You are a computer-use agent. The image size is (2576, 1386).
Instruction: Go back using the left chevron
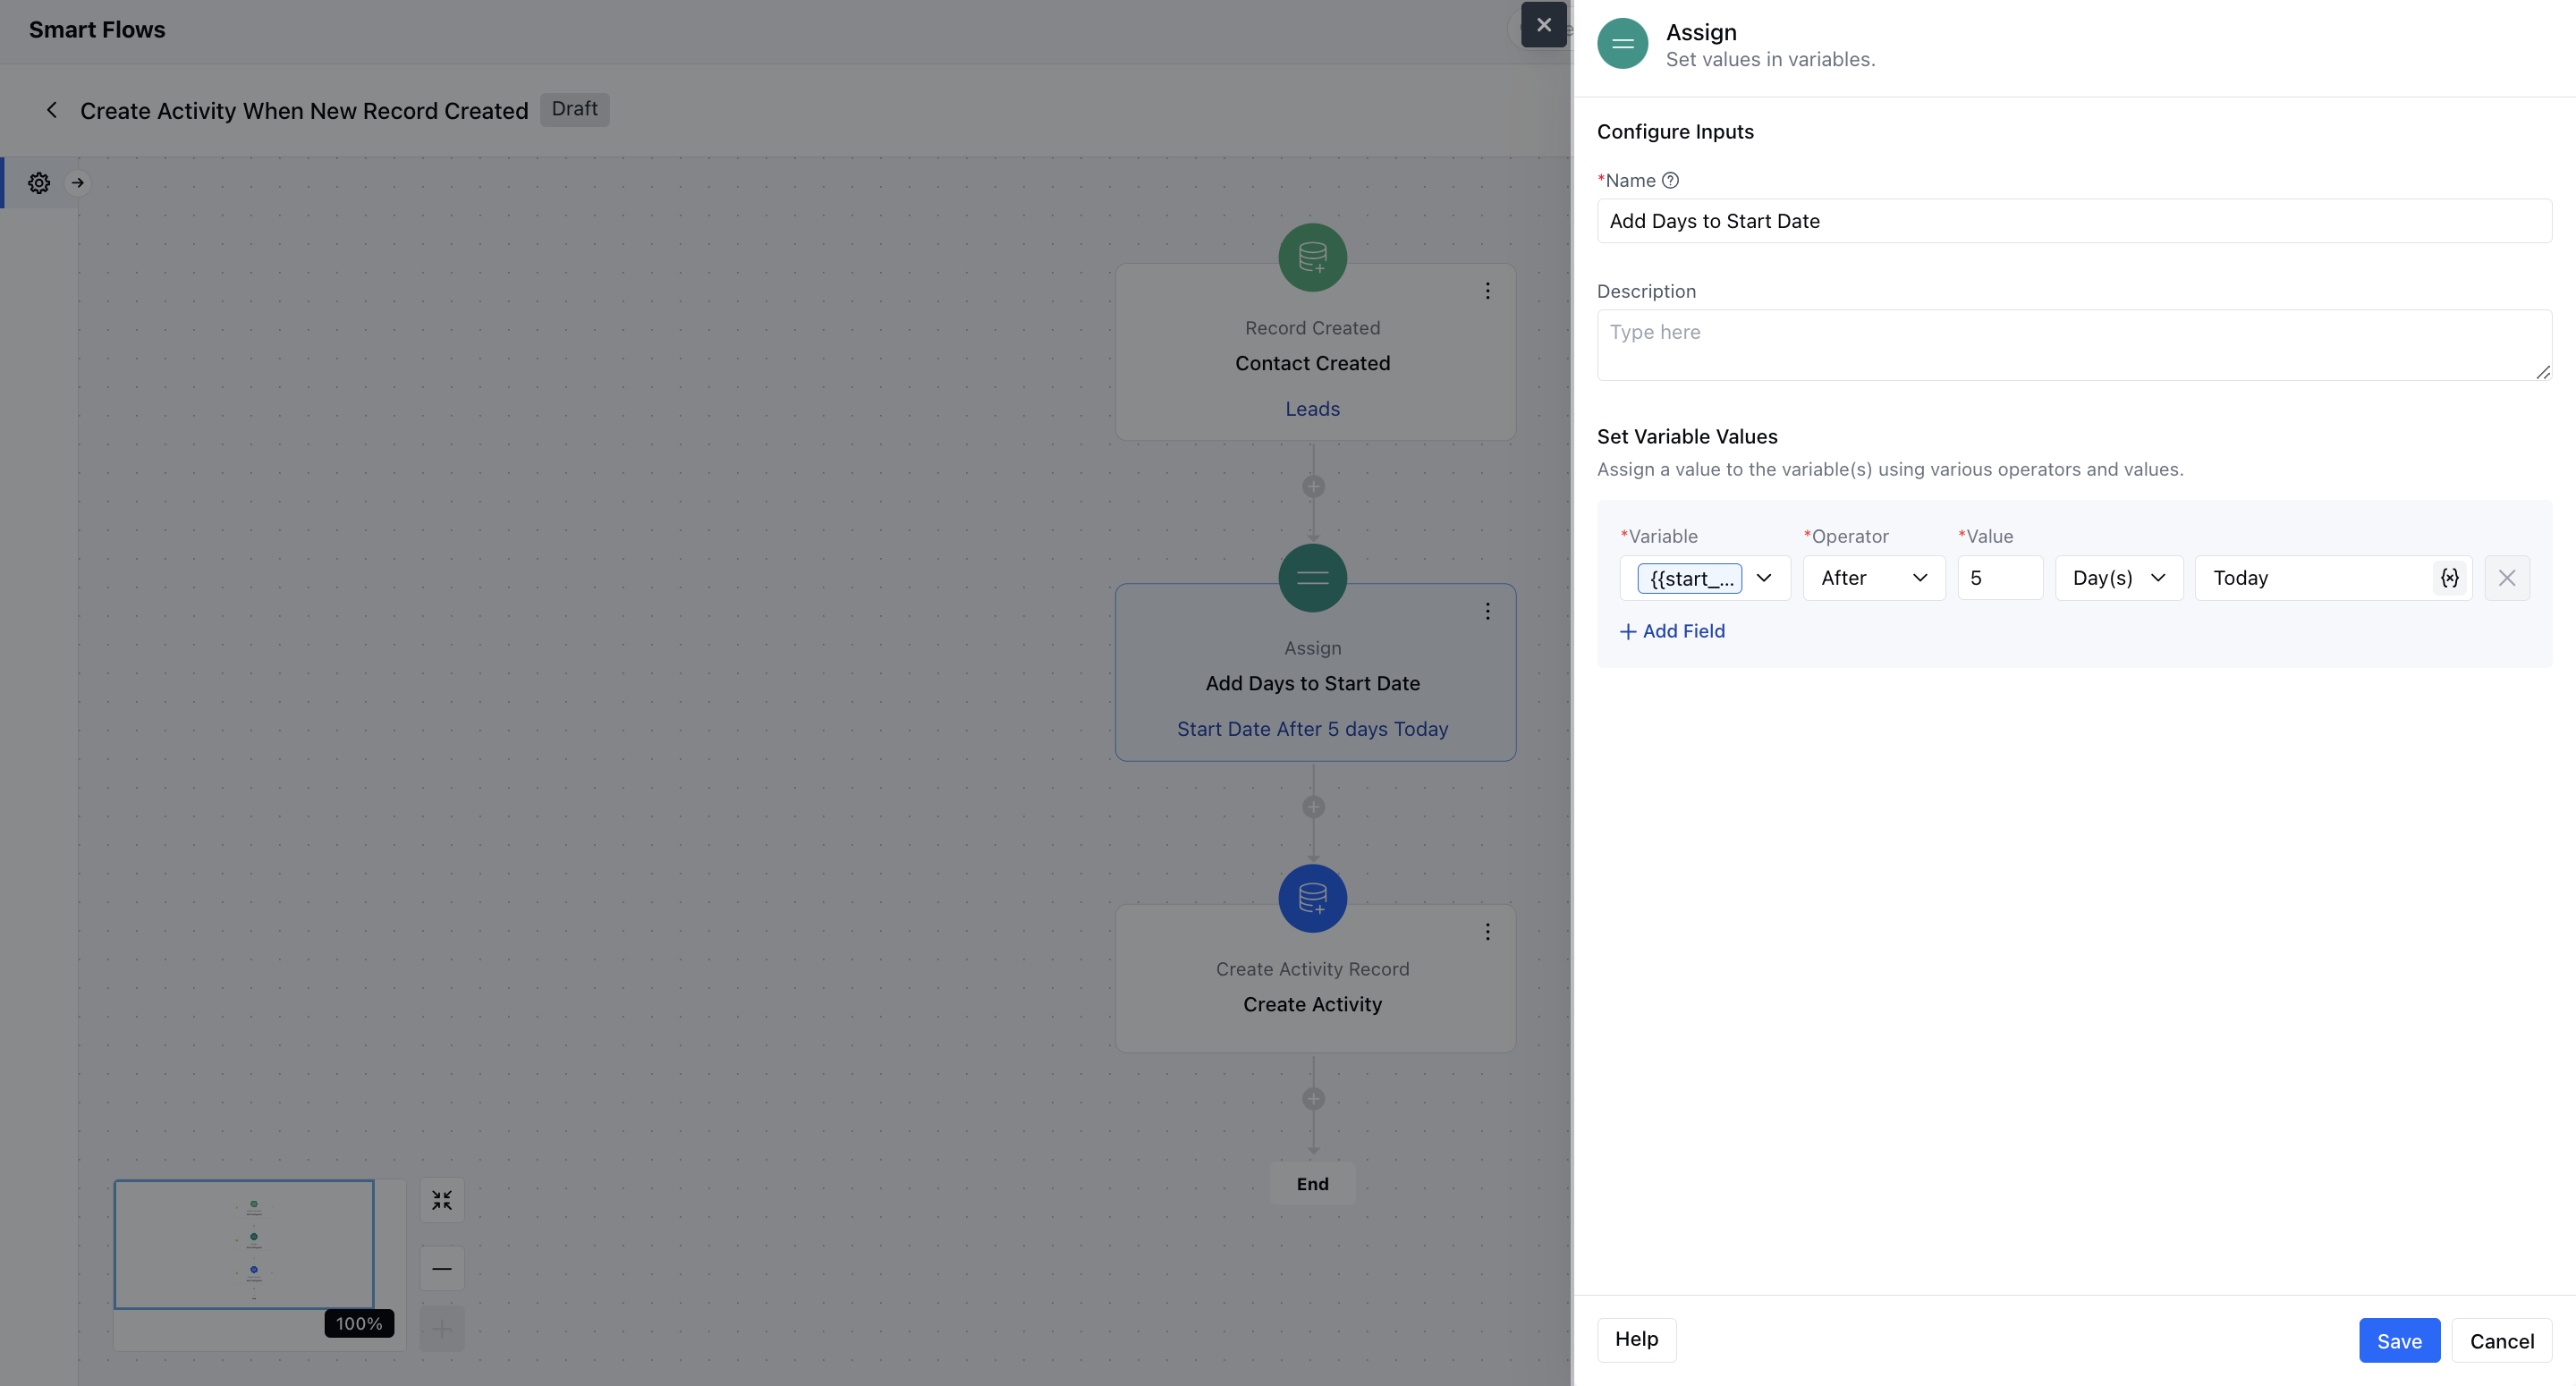(52, 110)
